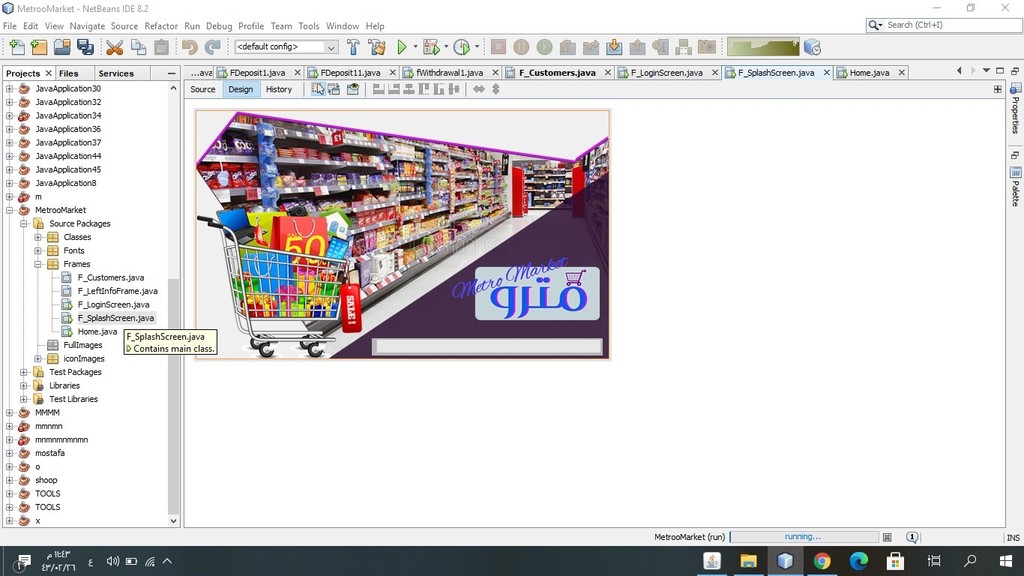Click the notifications icon in the status bar

click(x=912, y=537)
